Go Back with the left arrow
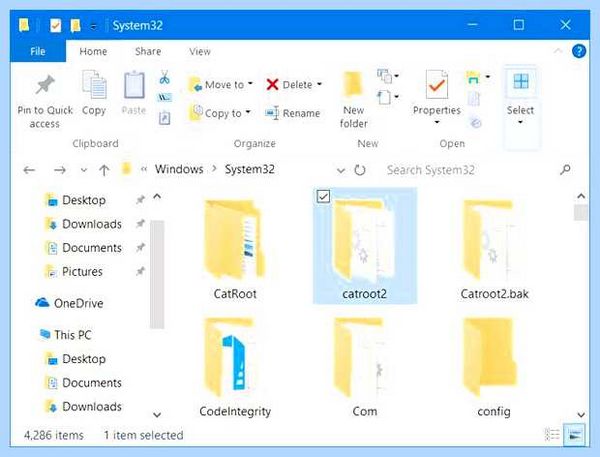This screenshot has height=457, width=600. tap(29, 170)
